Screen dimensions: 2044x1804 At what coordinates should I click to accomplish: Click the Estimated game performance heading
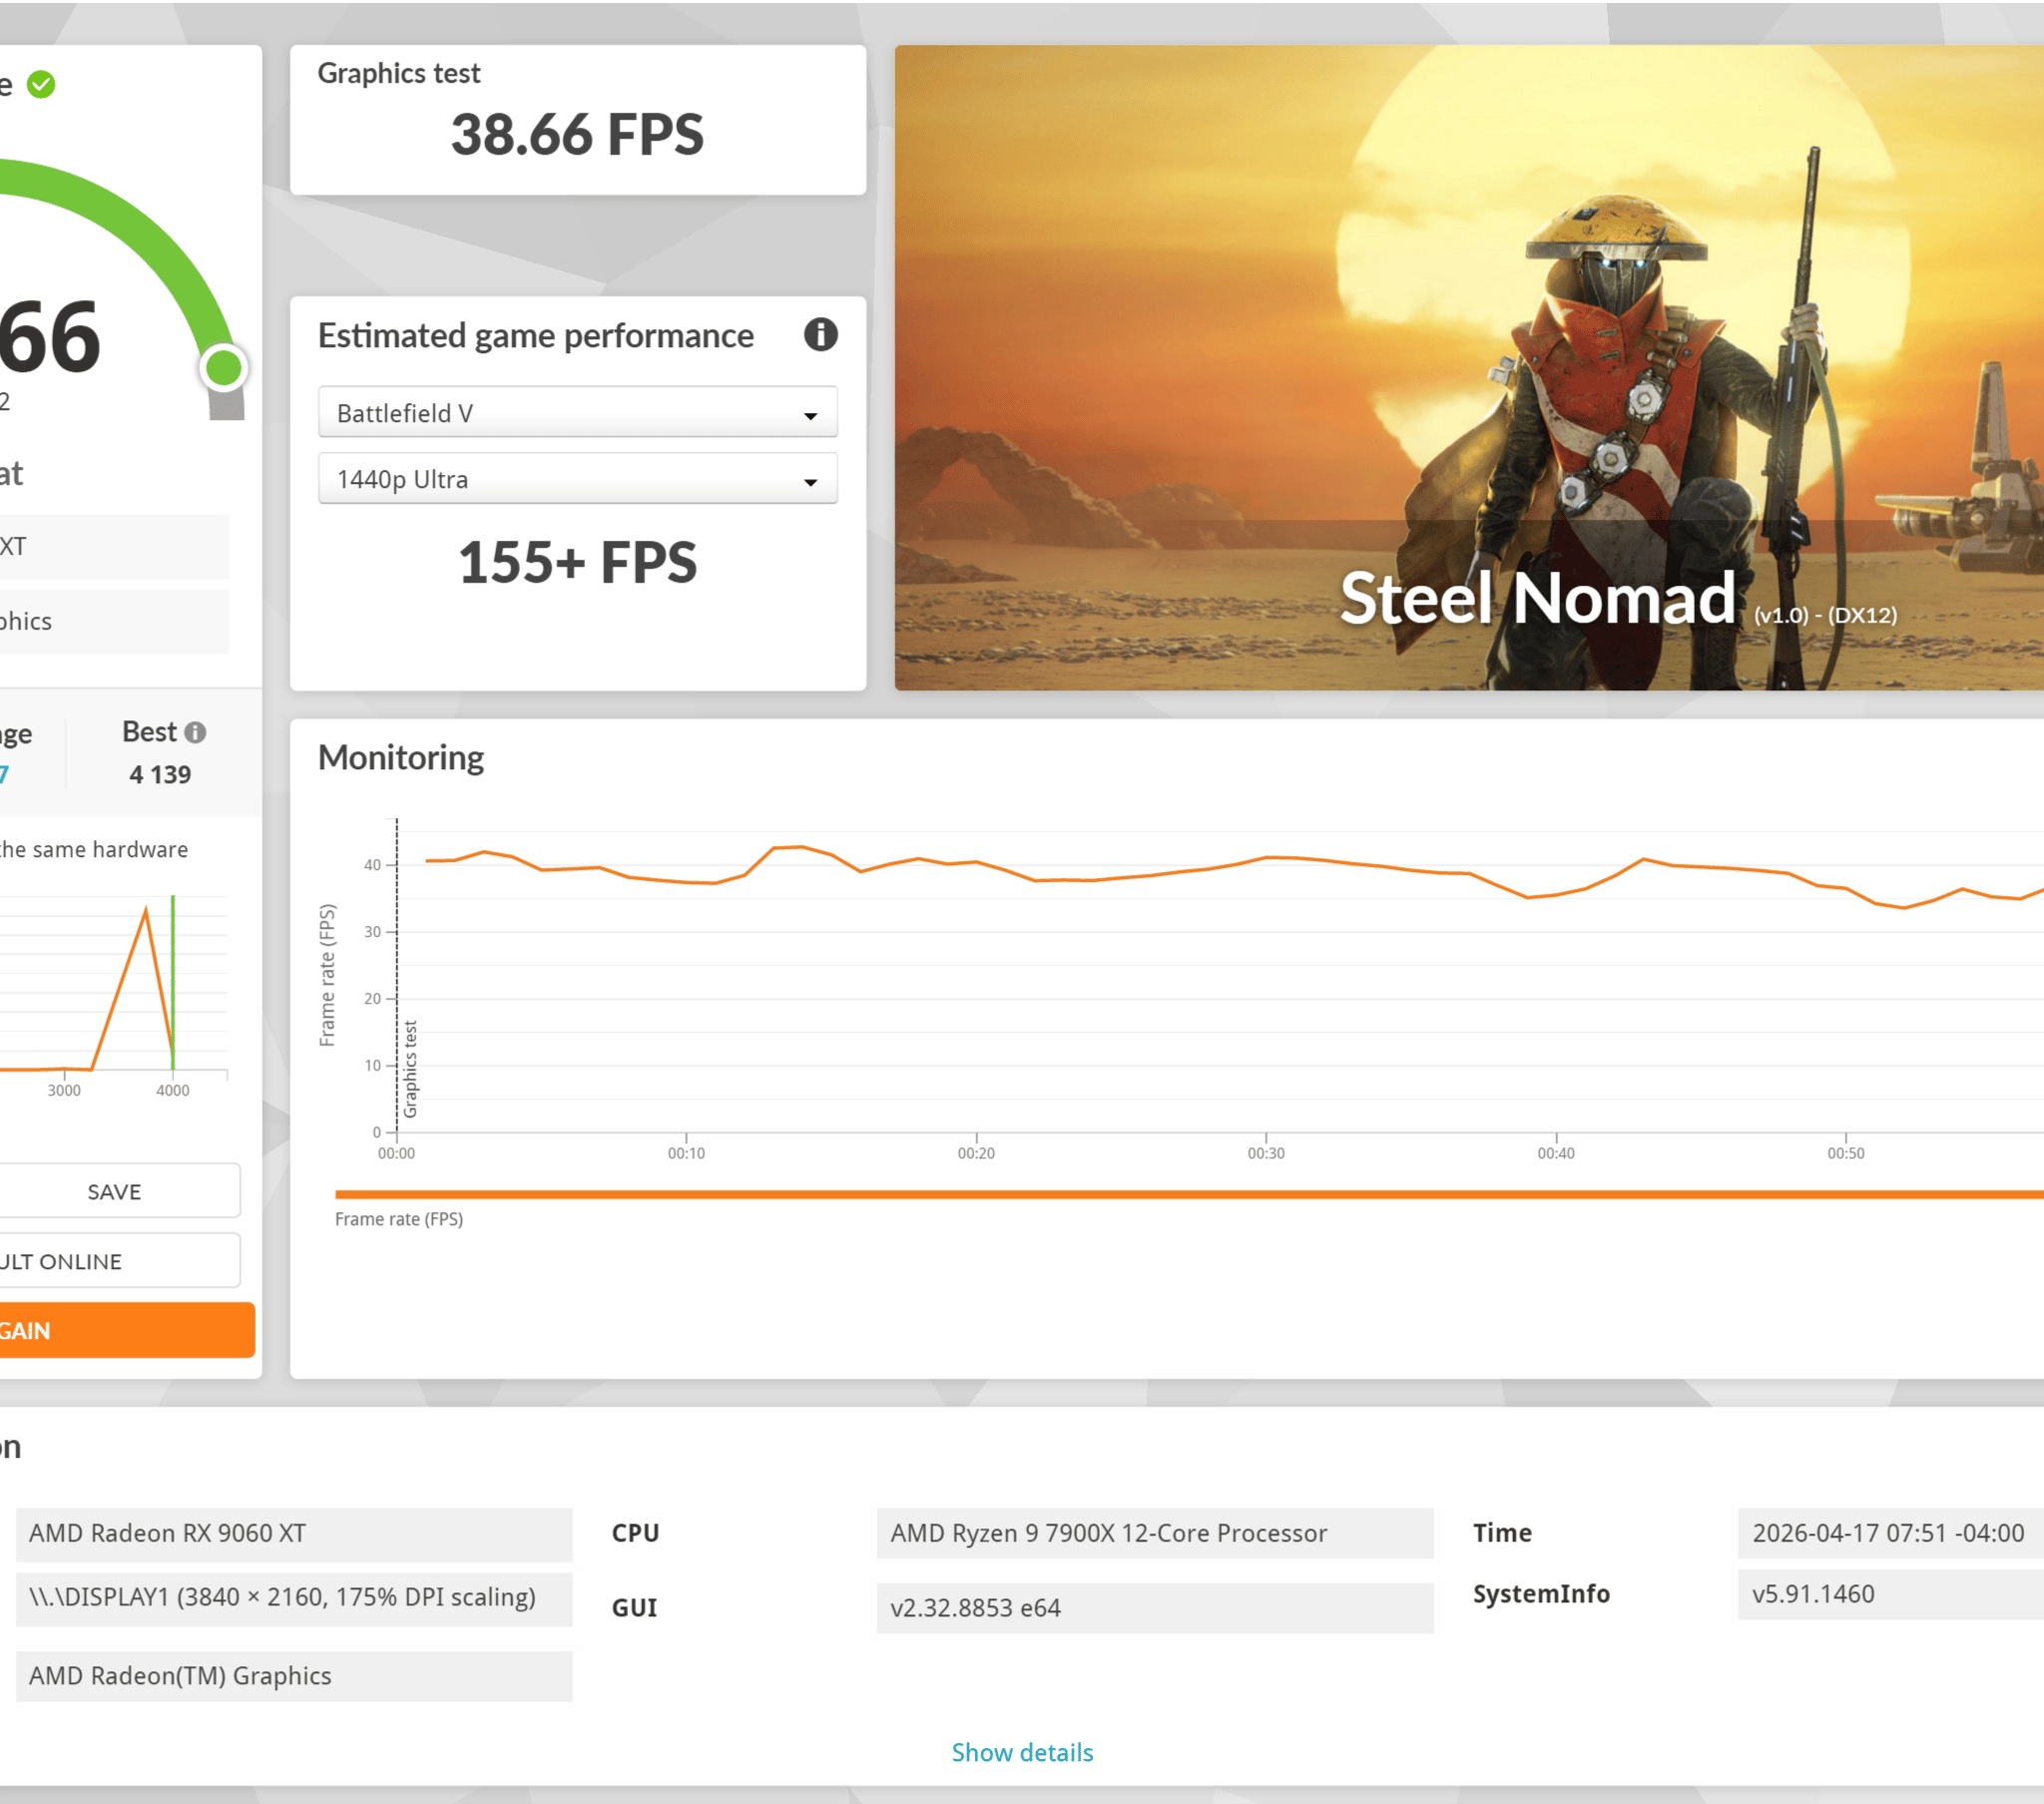536,336
